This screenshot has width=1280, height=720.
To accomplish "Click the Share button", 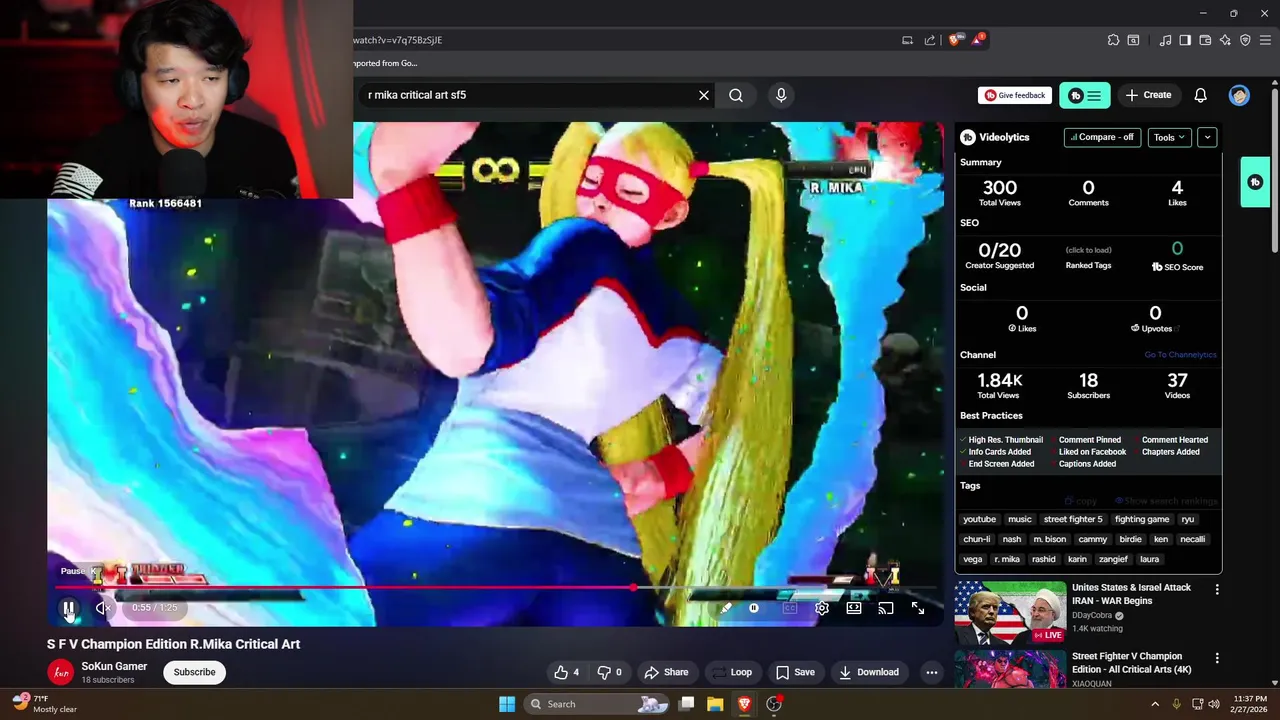I will [x=666, y=672].
